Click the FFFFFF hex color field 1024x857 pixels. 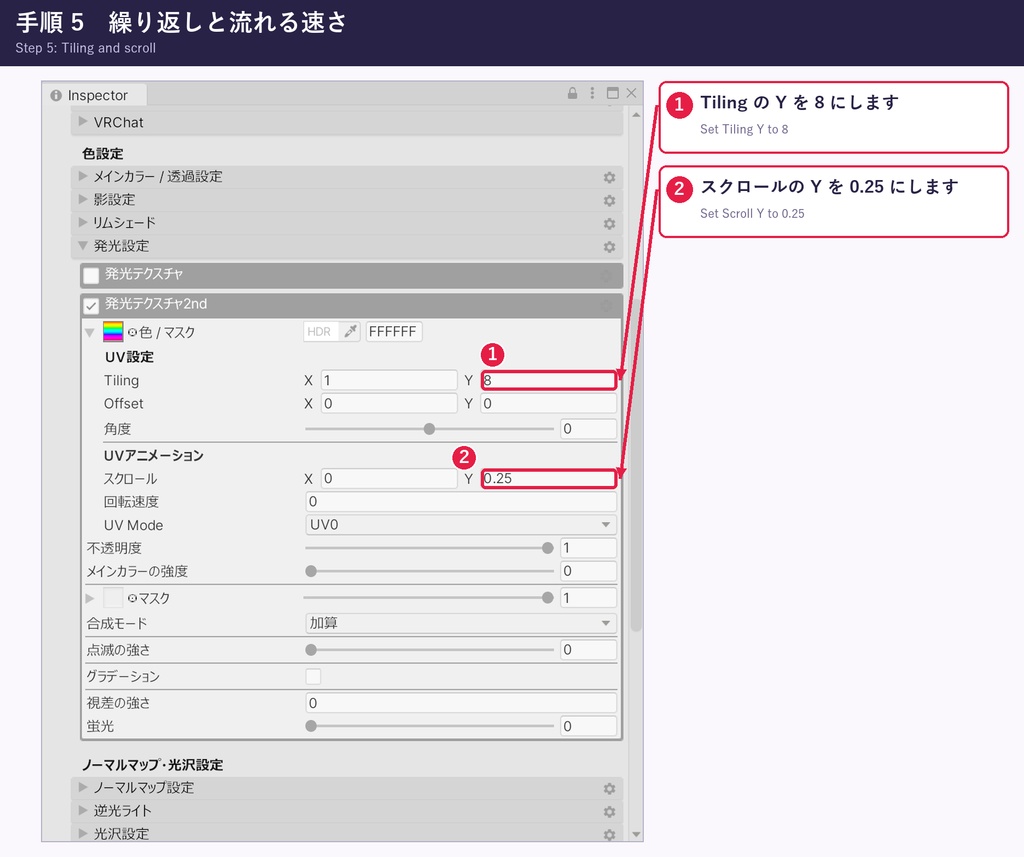[x=394, y=331]
